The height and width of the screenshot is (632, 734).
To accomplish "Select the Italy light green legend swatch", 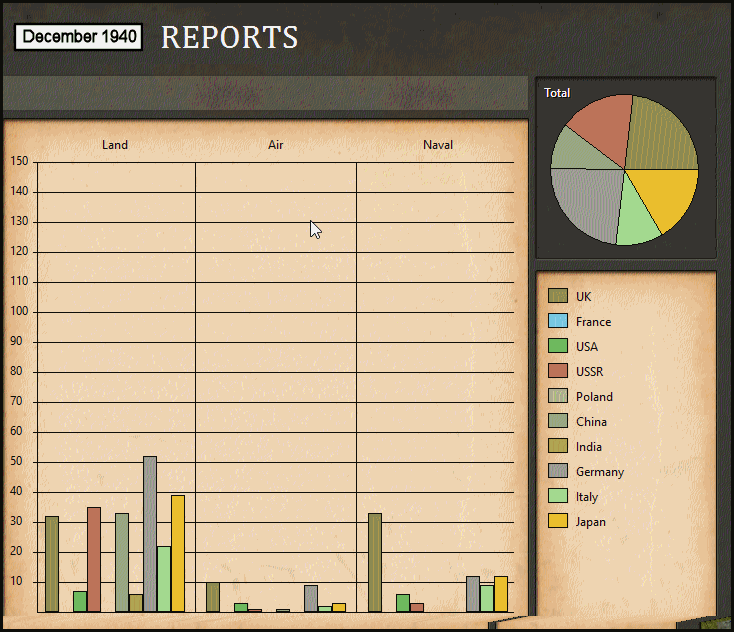I will (557, 496).
